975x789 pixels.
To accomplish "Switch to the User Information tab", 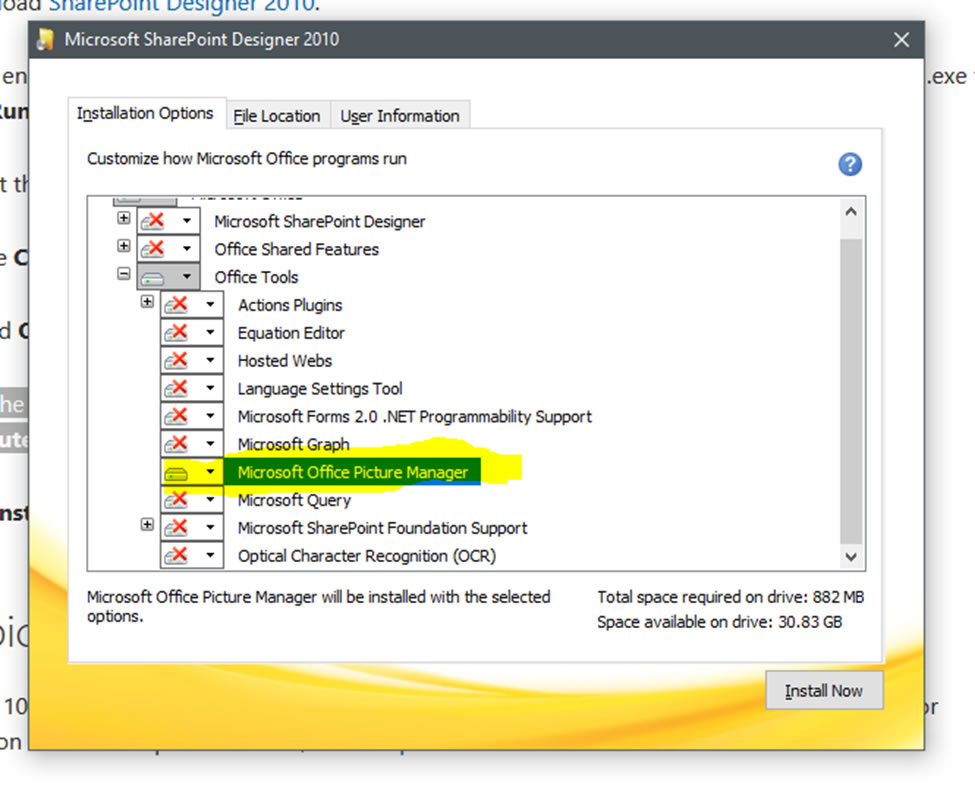I will [x=400, y=115].
